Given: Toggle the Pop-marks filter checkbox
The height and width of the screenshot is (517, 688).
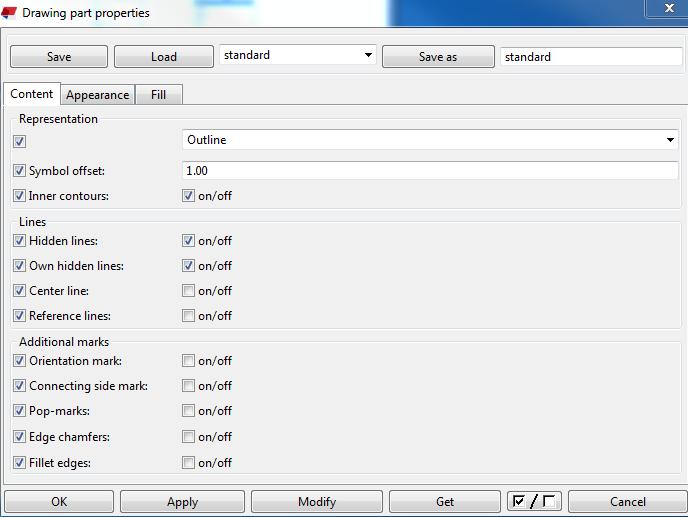Looking at the screenshot, I should click(x=19, y=411).
